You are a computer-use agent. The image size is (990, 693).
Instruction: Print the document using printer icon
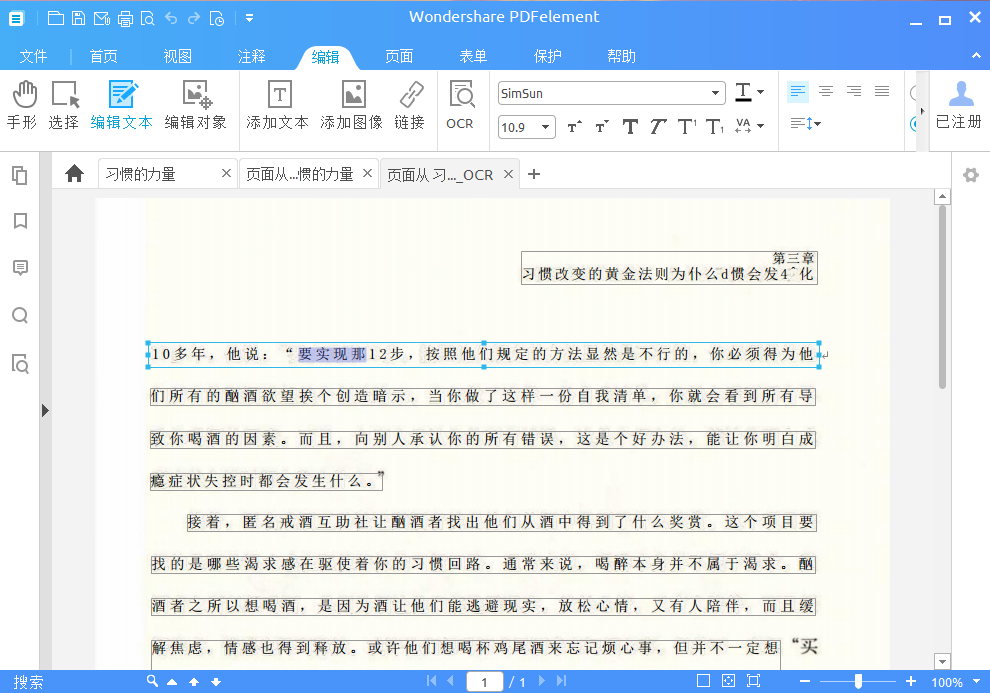pos(125,19)
